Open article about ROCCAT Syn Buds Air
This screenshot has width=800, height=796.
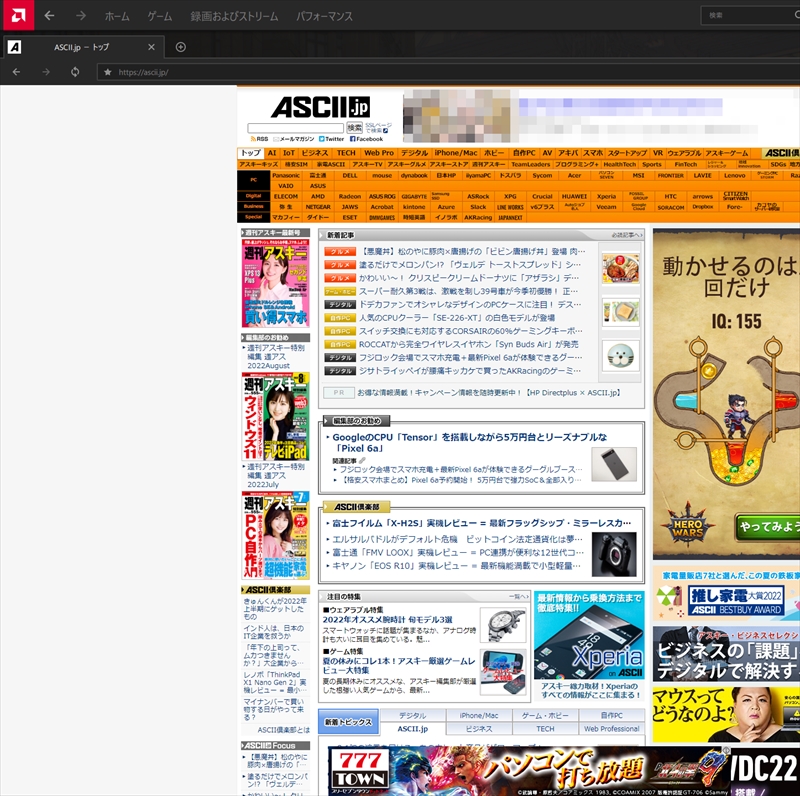(468, 344)
